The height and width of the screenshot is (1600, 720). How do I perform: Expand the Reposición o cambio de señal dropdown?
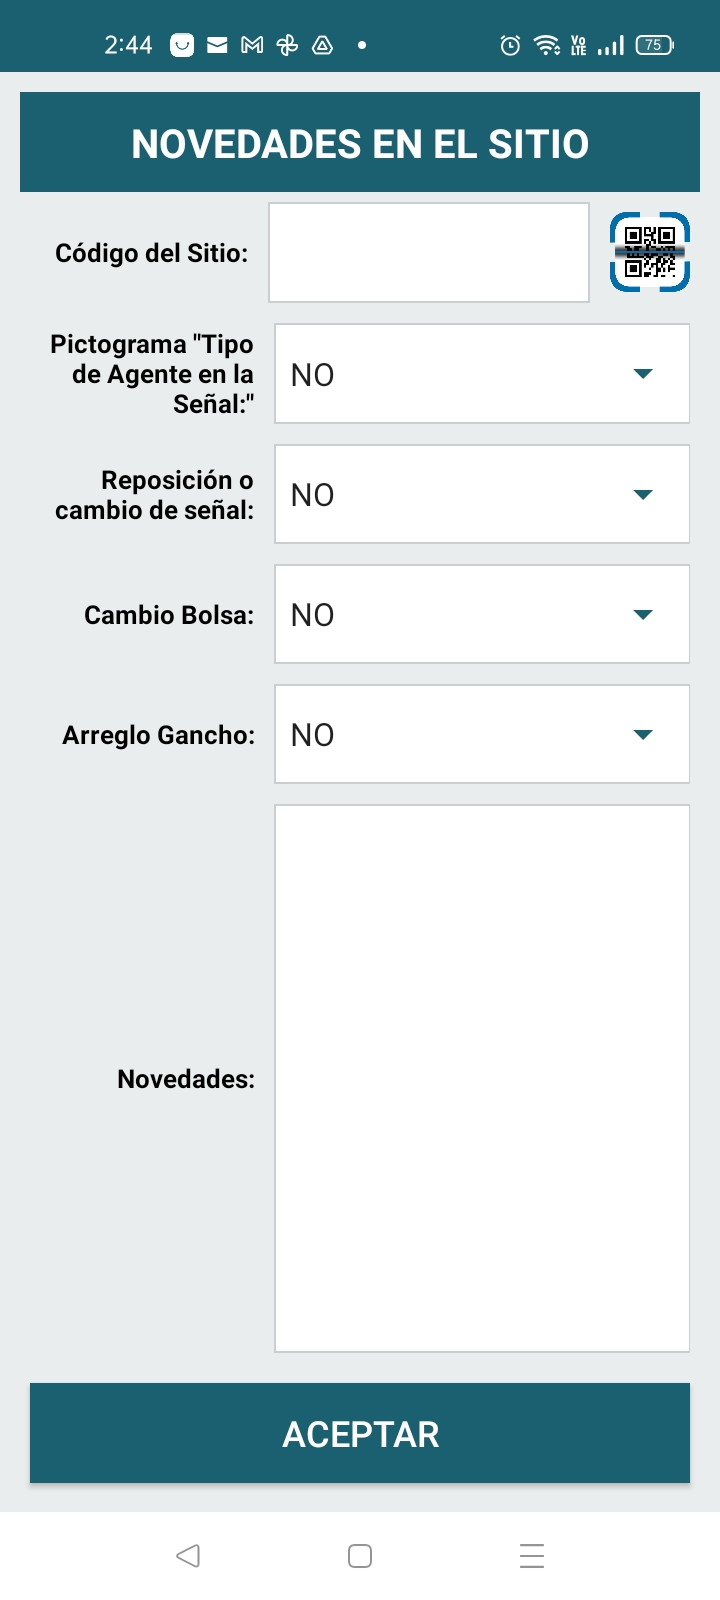[482, 494]
